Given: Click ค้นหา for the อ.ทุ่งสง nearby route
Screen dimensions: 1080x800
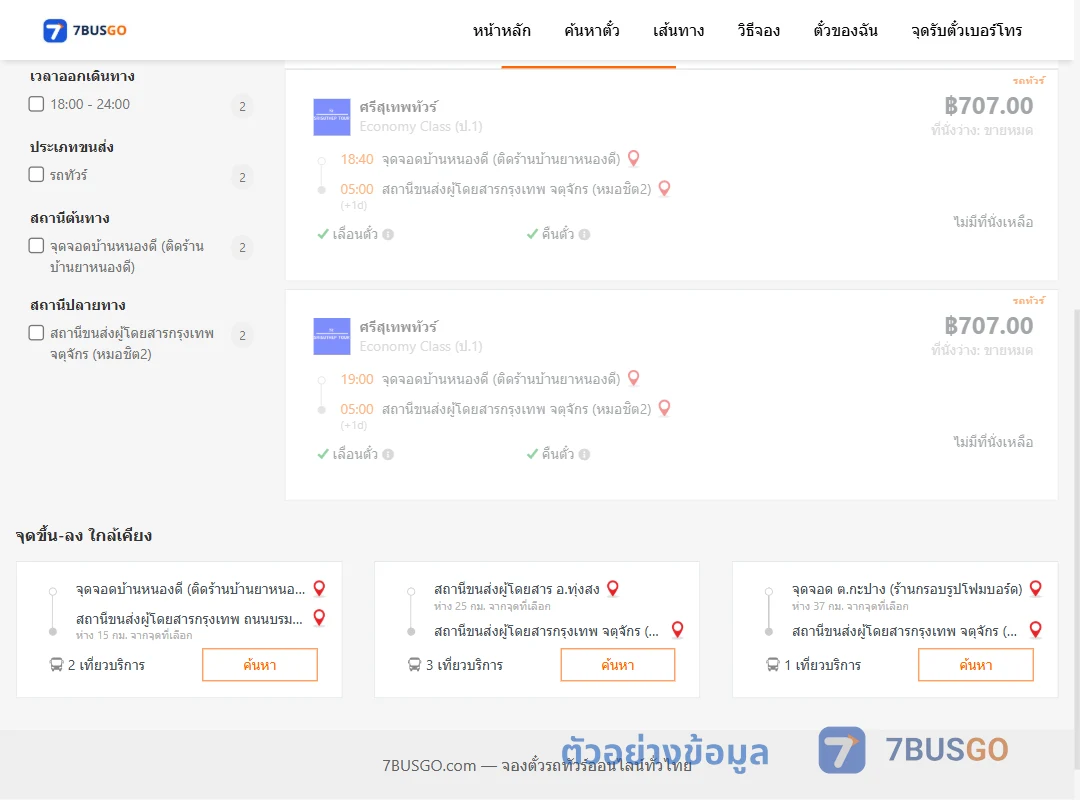Looking at the screenshot, I should [618, 665].
